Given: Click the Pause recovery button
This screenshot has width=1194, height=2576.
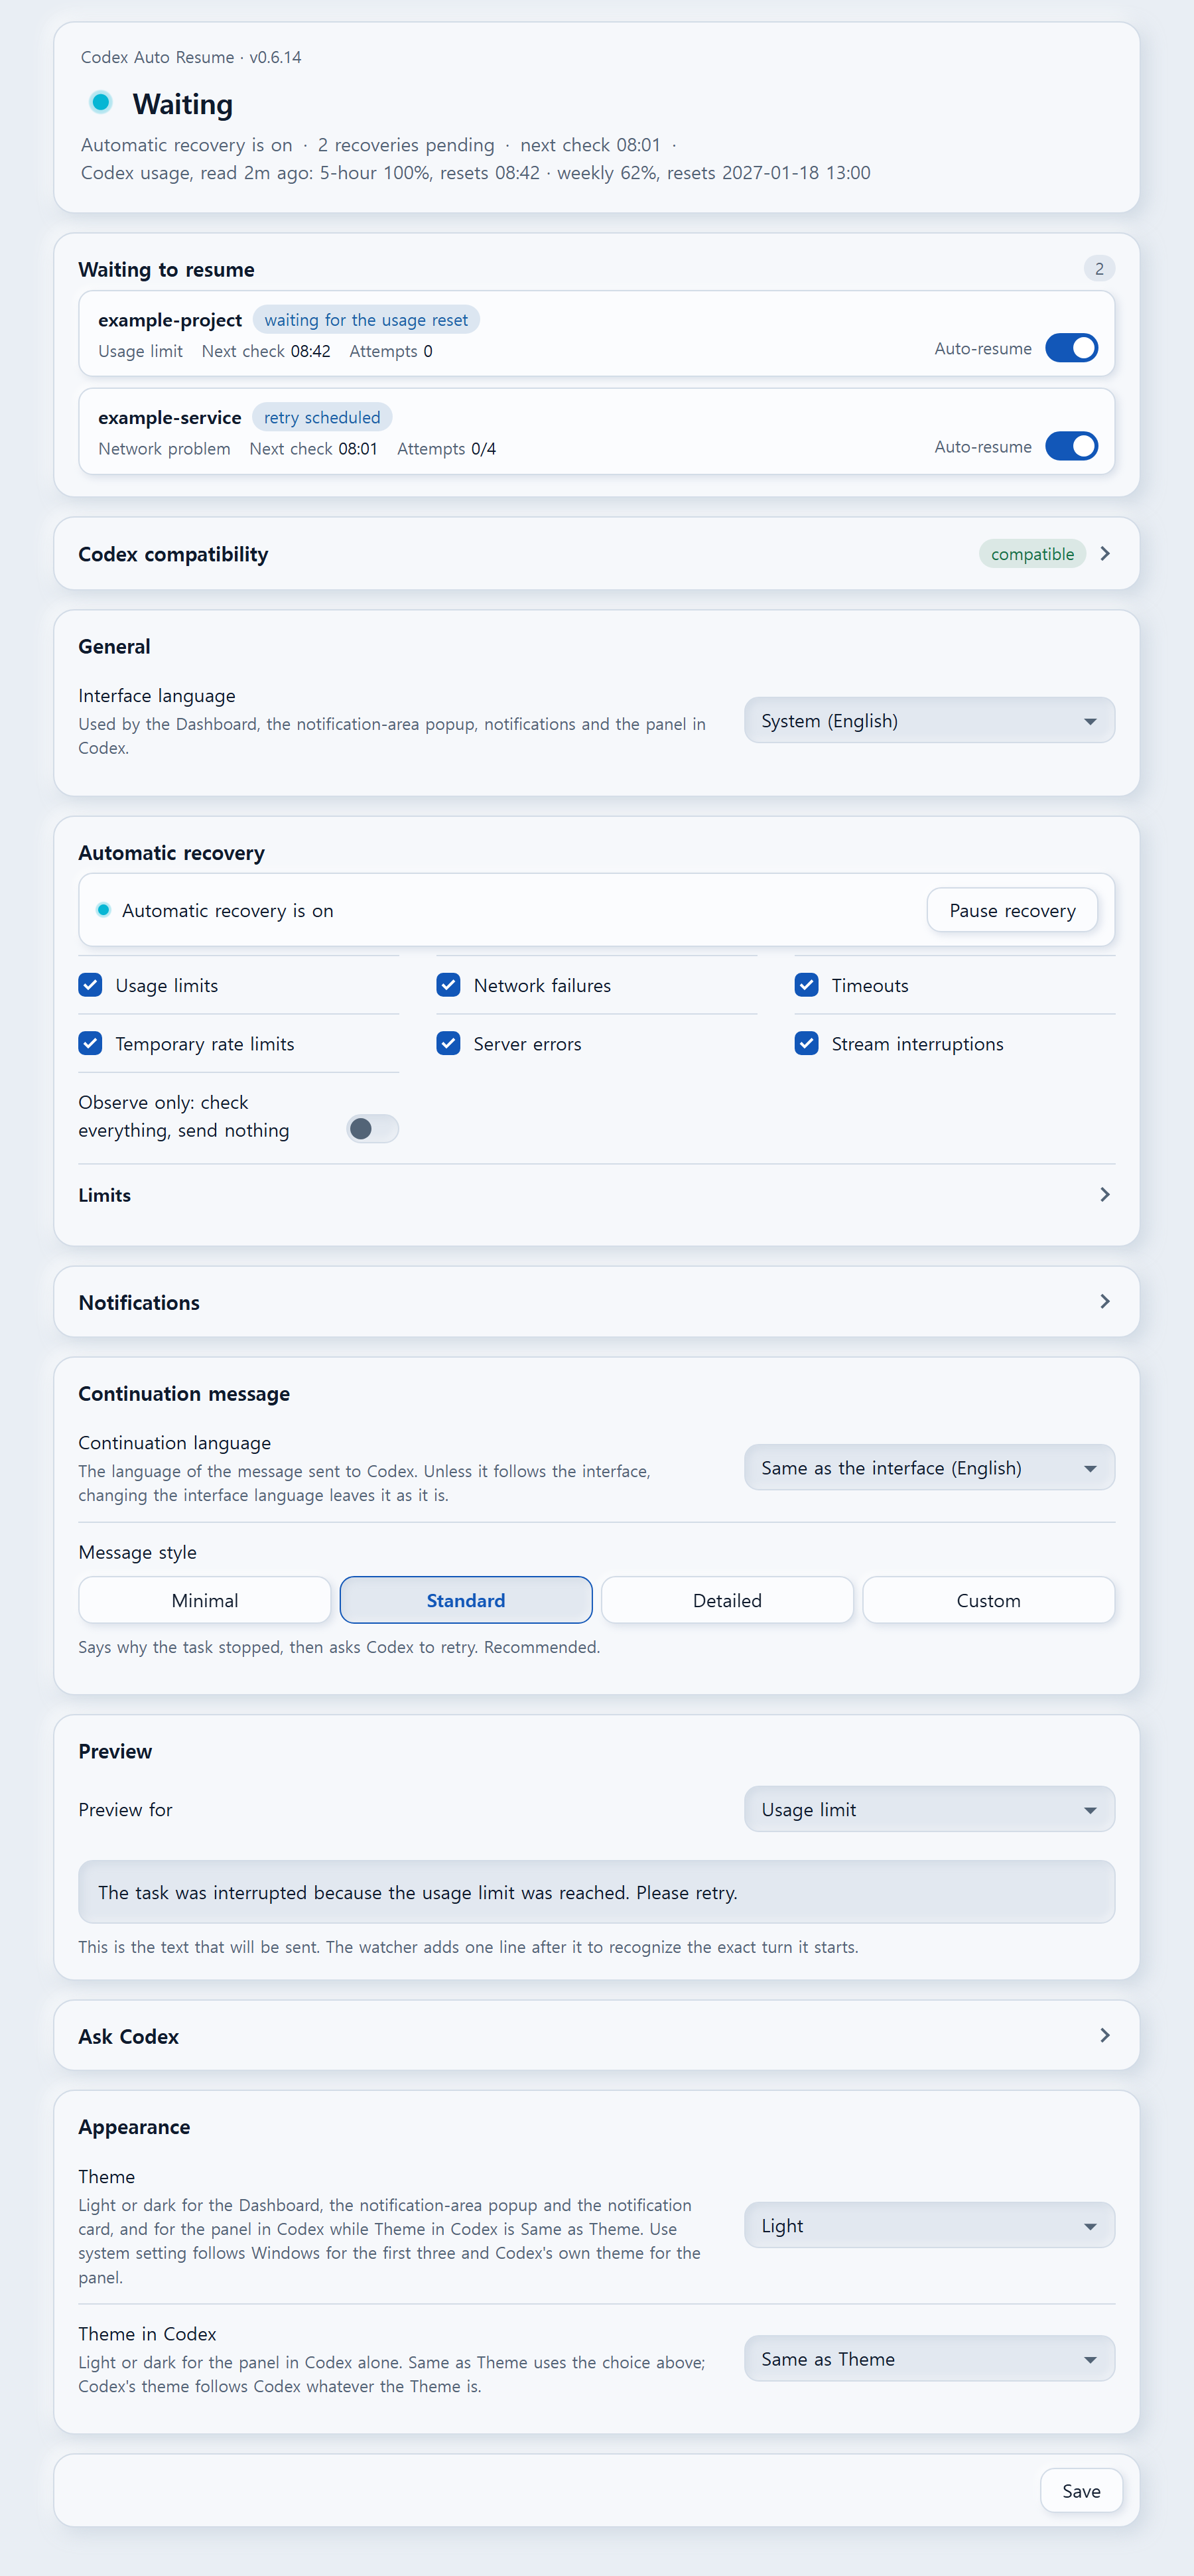Looking at the screenshot, I should click(1012, 911).
